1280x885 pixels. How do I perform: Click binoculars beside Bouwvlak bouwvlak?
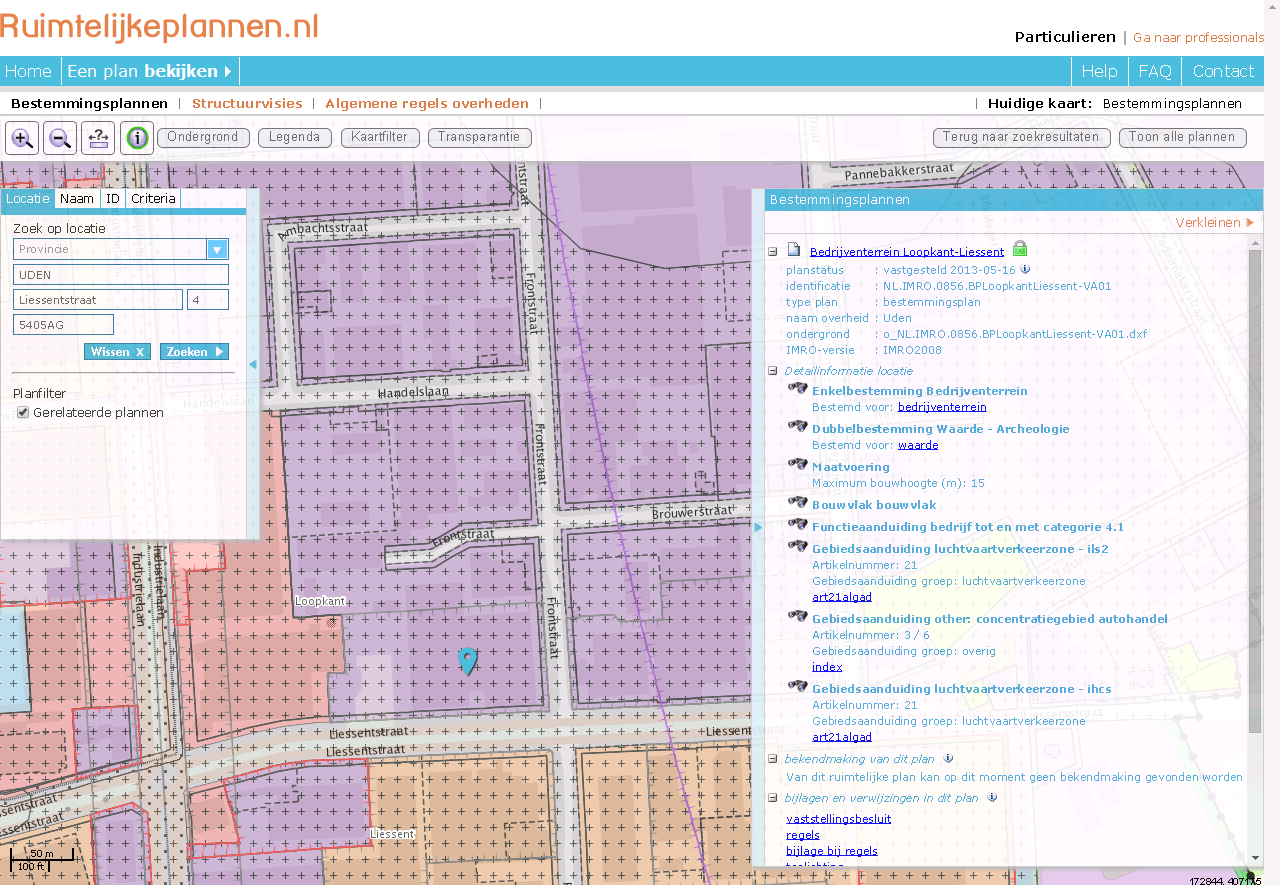pyautogui.click(x=797, y=503)
